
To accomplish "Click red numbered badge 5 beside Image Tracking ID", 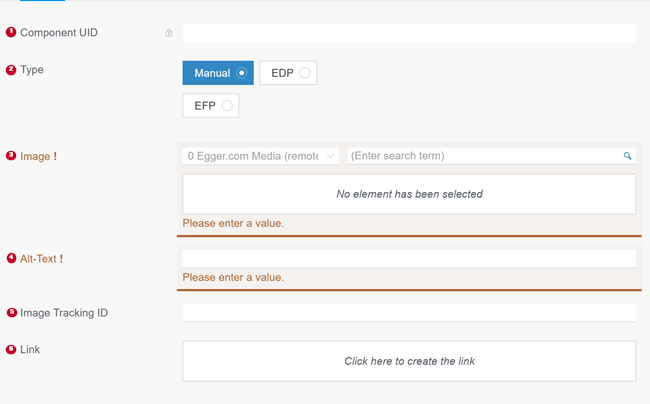I will tap(12, 312).
